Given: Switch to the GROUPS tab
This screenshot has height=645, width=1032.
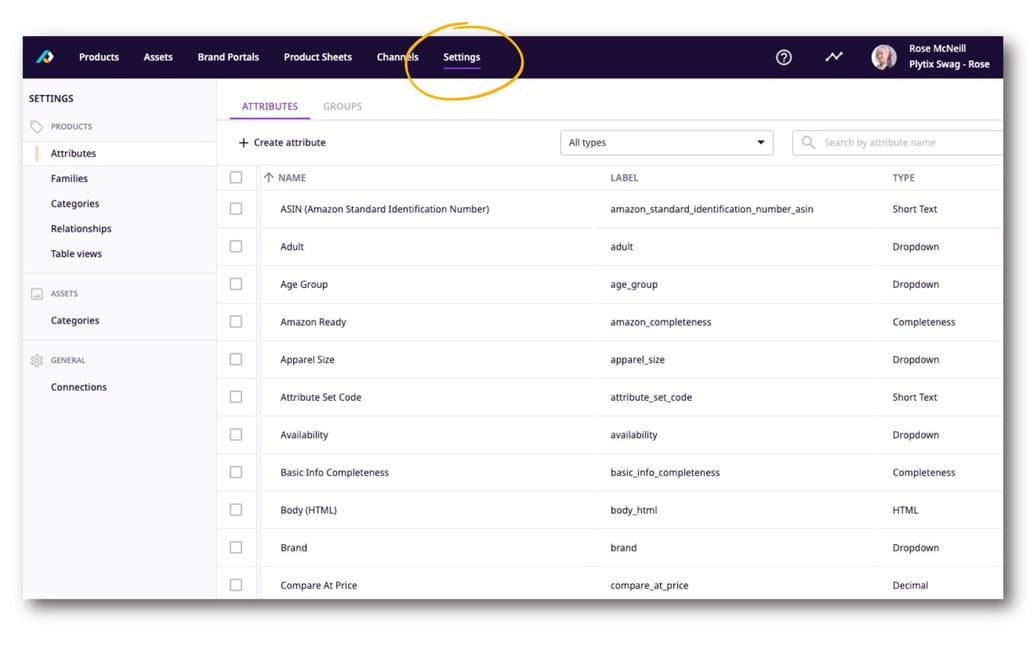Looking at the screenshot, I should 342,106.
